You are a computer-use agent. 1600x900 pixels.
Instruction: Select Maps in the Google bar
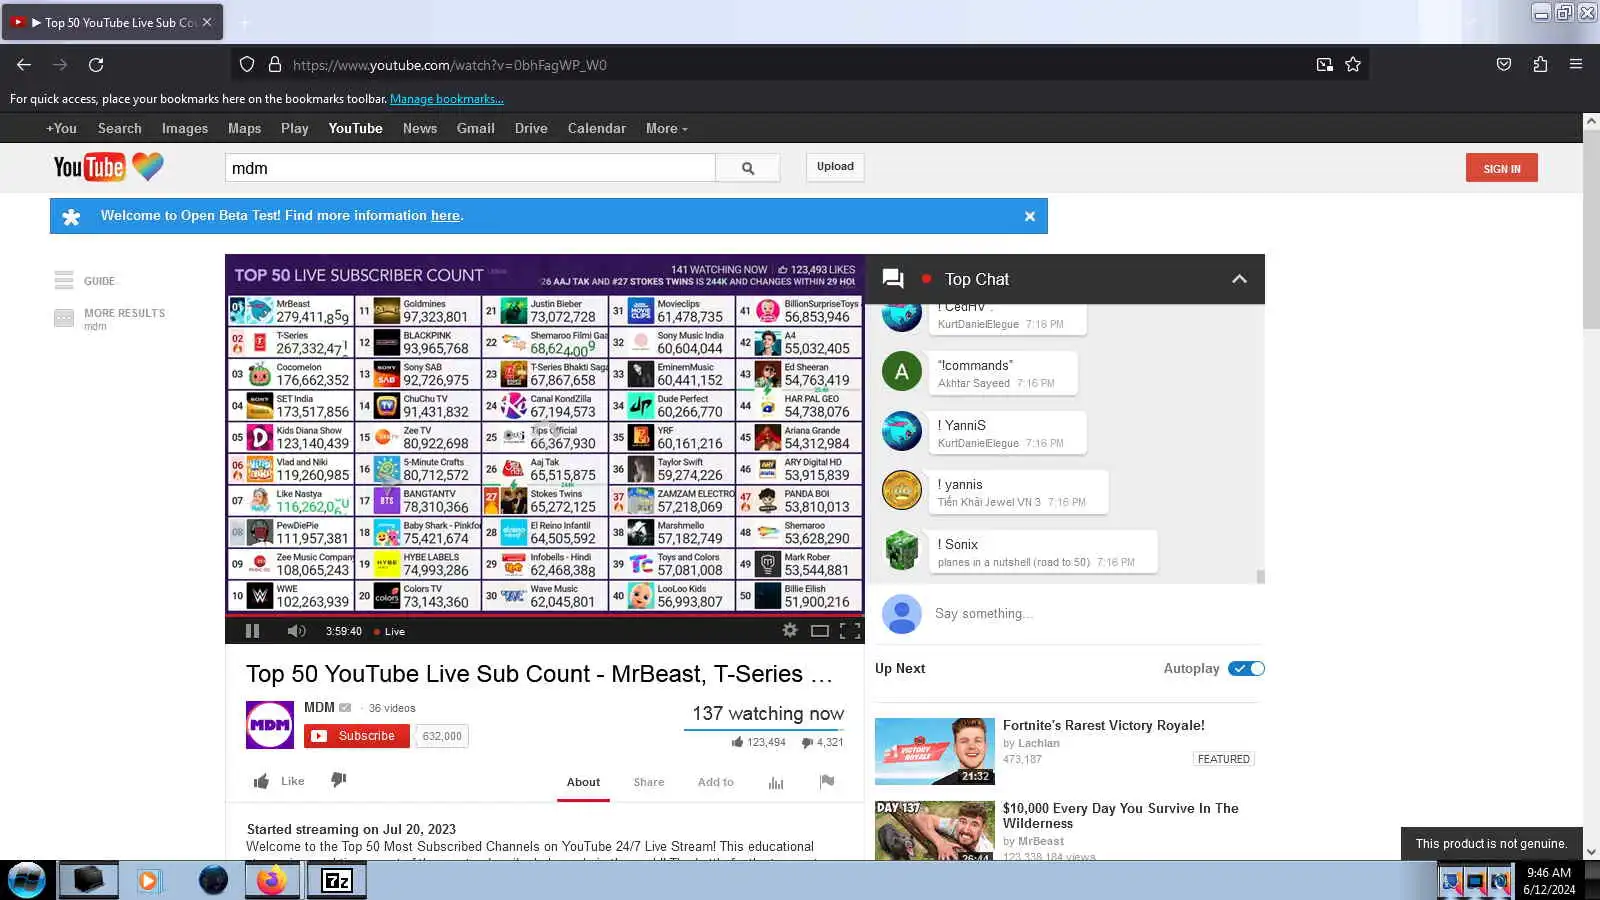tap(244, 128)
